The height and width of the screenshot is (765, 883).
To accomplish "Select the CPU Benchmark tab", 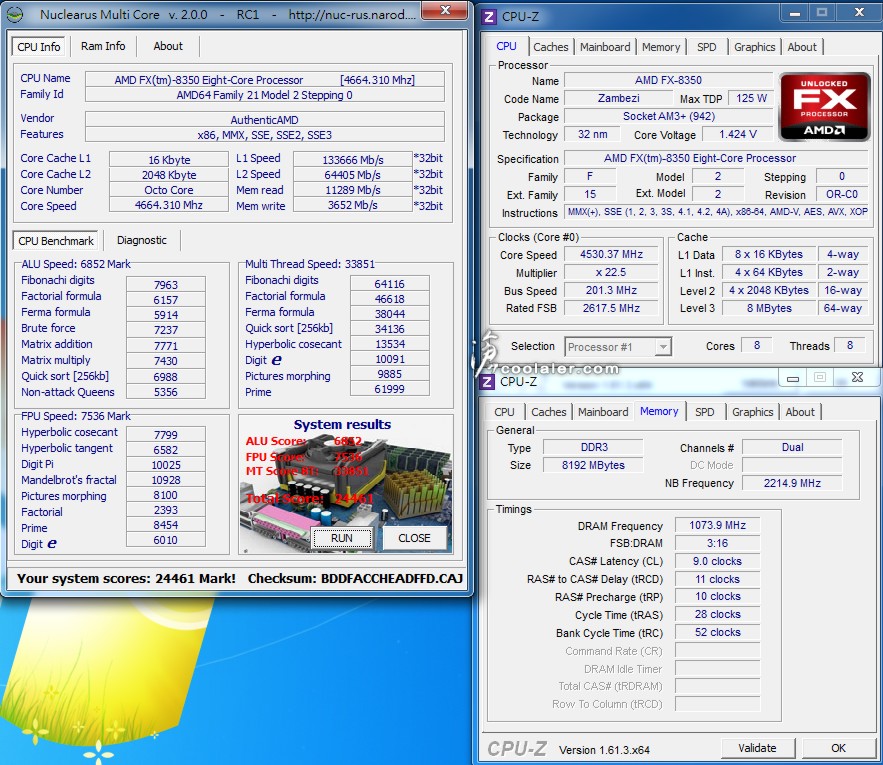I will [56, 241].
